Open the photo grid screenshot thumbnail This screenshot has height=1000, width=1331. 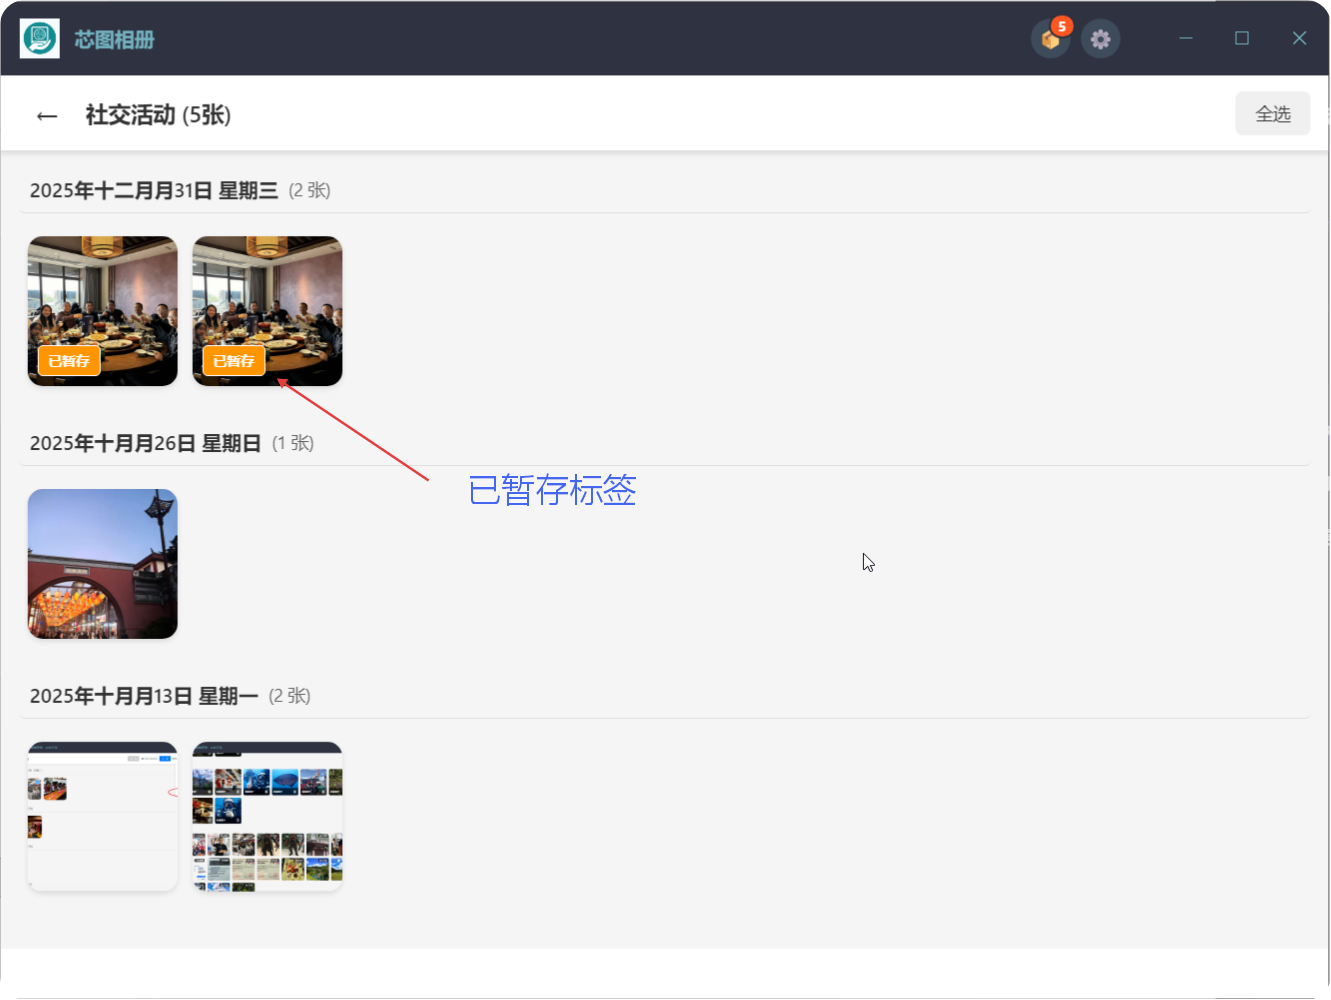coord(267,816)
